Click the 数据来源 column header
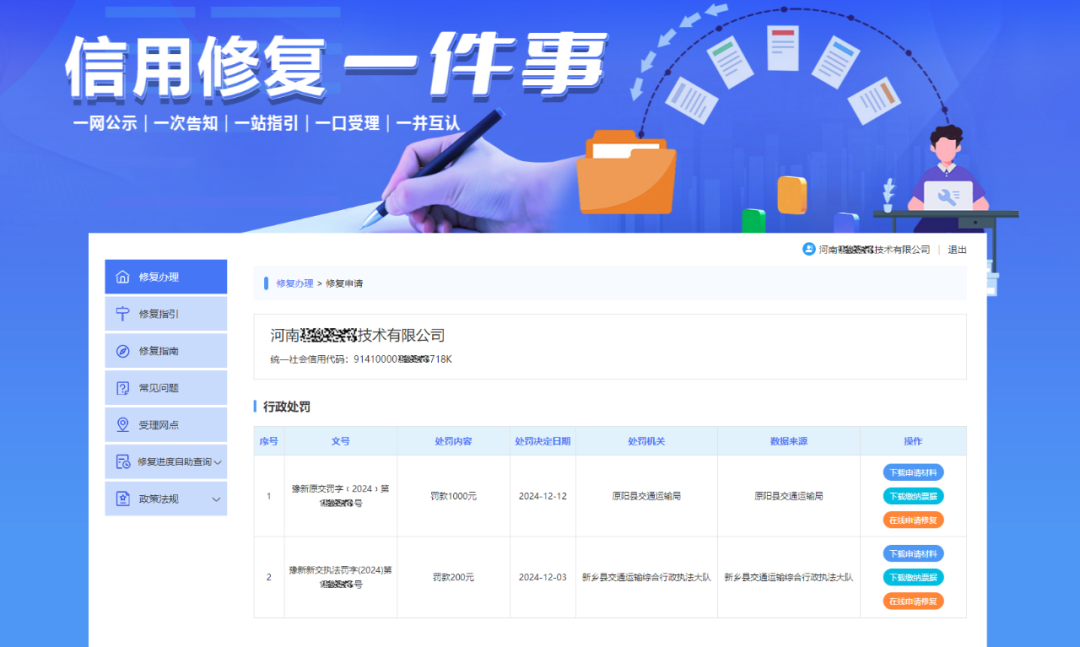The image size is (1080, 647). (x=789, y=441)
